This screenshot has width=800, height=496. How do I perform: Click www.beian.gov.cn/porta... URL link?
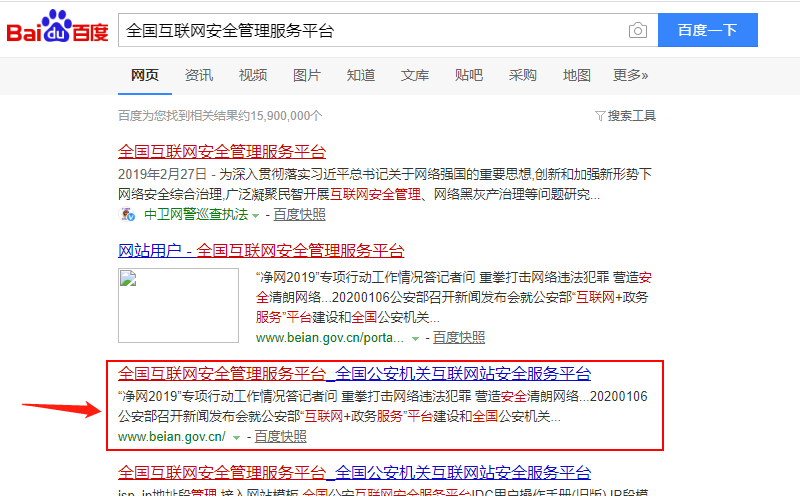click(330, 338)
